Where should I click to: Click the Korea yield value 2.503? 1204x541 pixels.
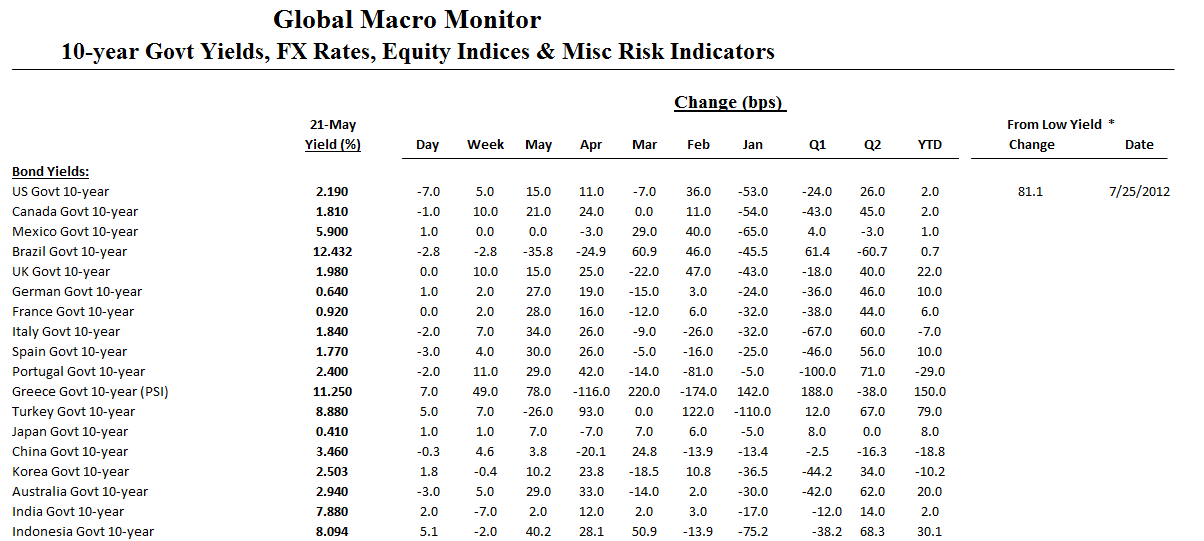pos(333,471)
